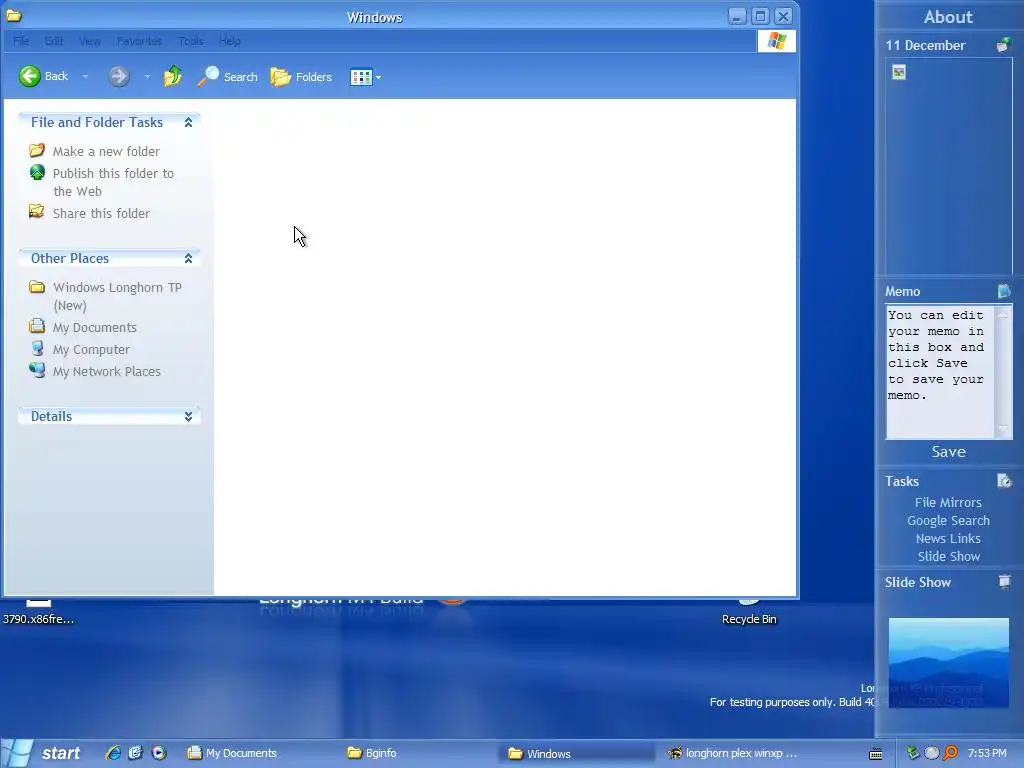Click Share this folder
The image size is (1024, 768).
[101, 214]
